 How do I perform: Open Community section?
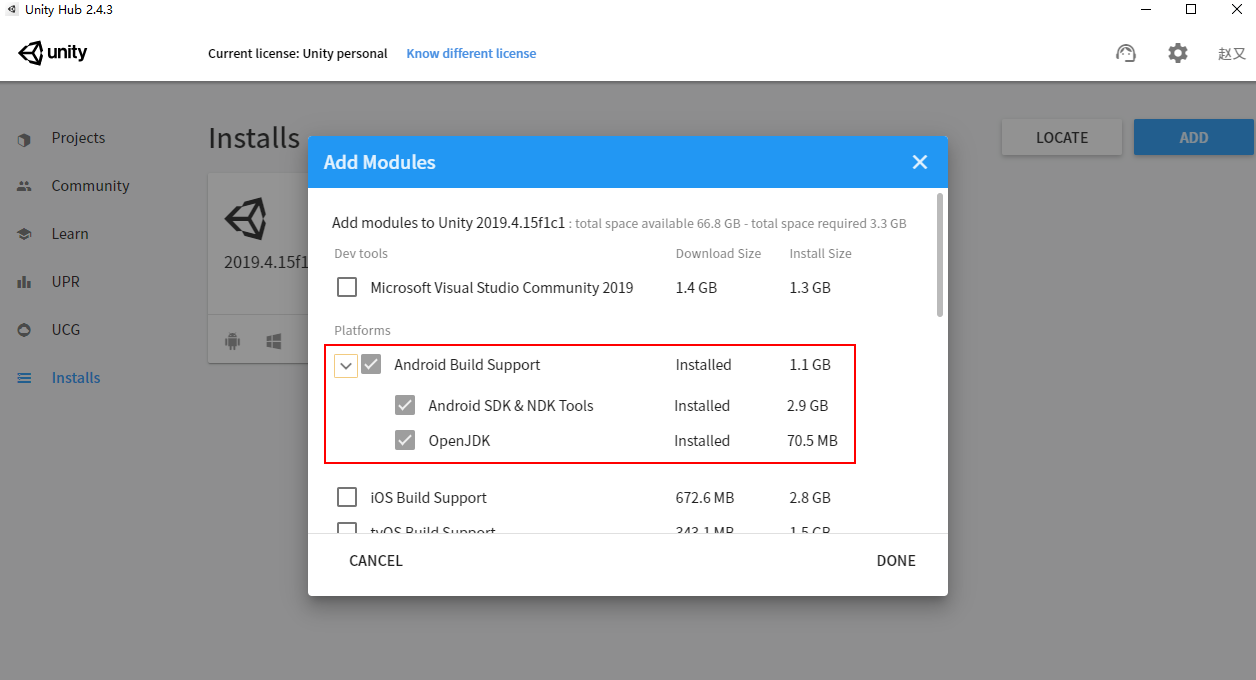click(91, 186)
